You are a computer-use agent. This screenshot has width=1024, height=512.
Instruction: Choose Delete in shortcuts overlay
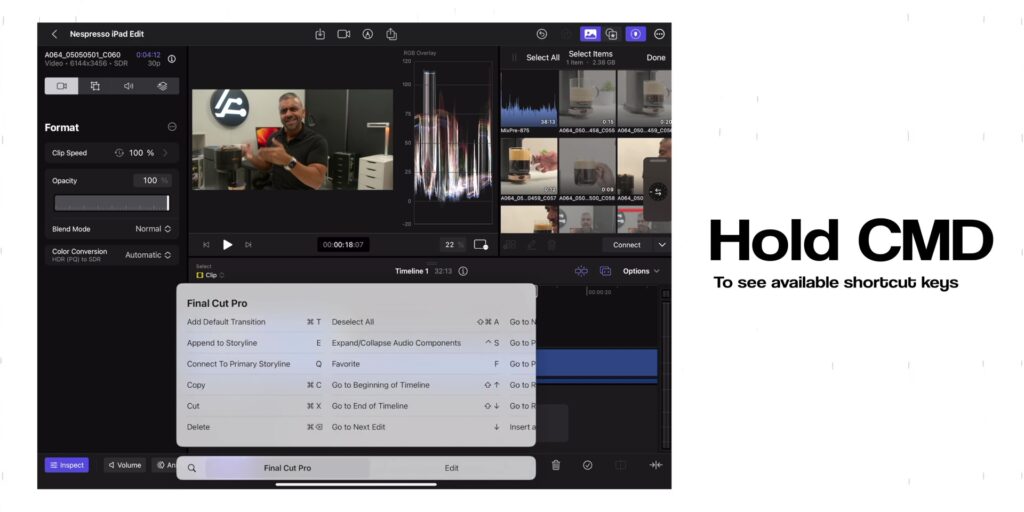point(254,426)
